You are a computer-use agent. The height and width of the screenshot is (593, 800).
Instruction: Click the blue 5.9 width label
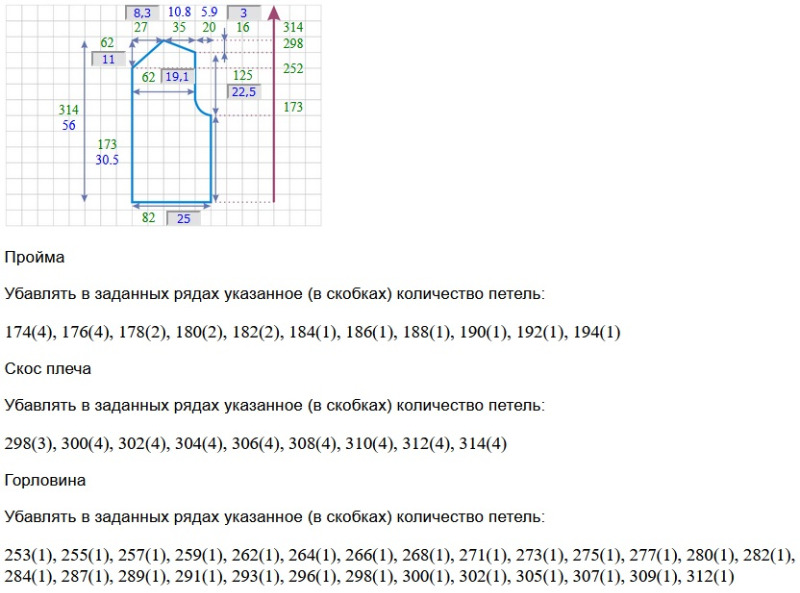tap(209, 12)
